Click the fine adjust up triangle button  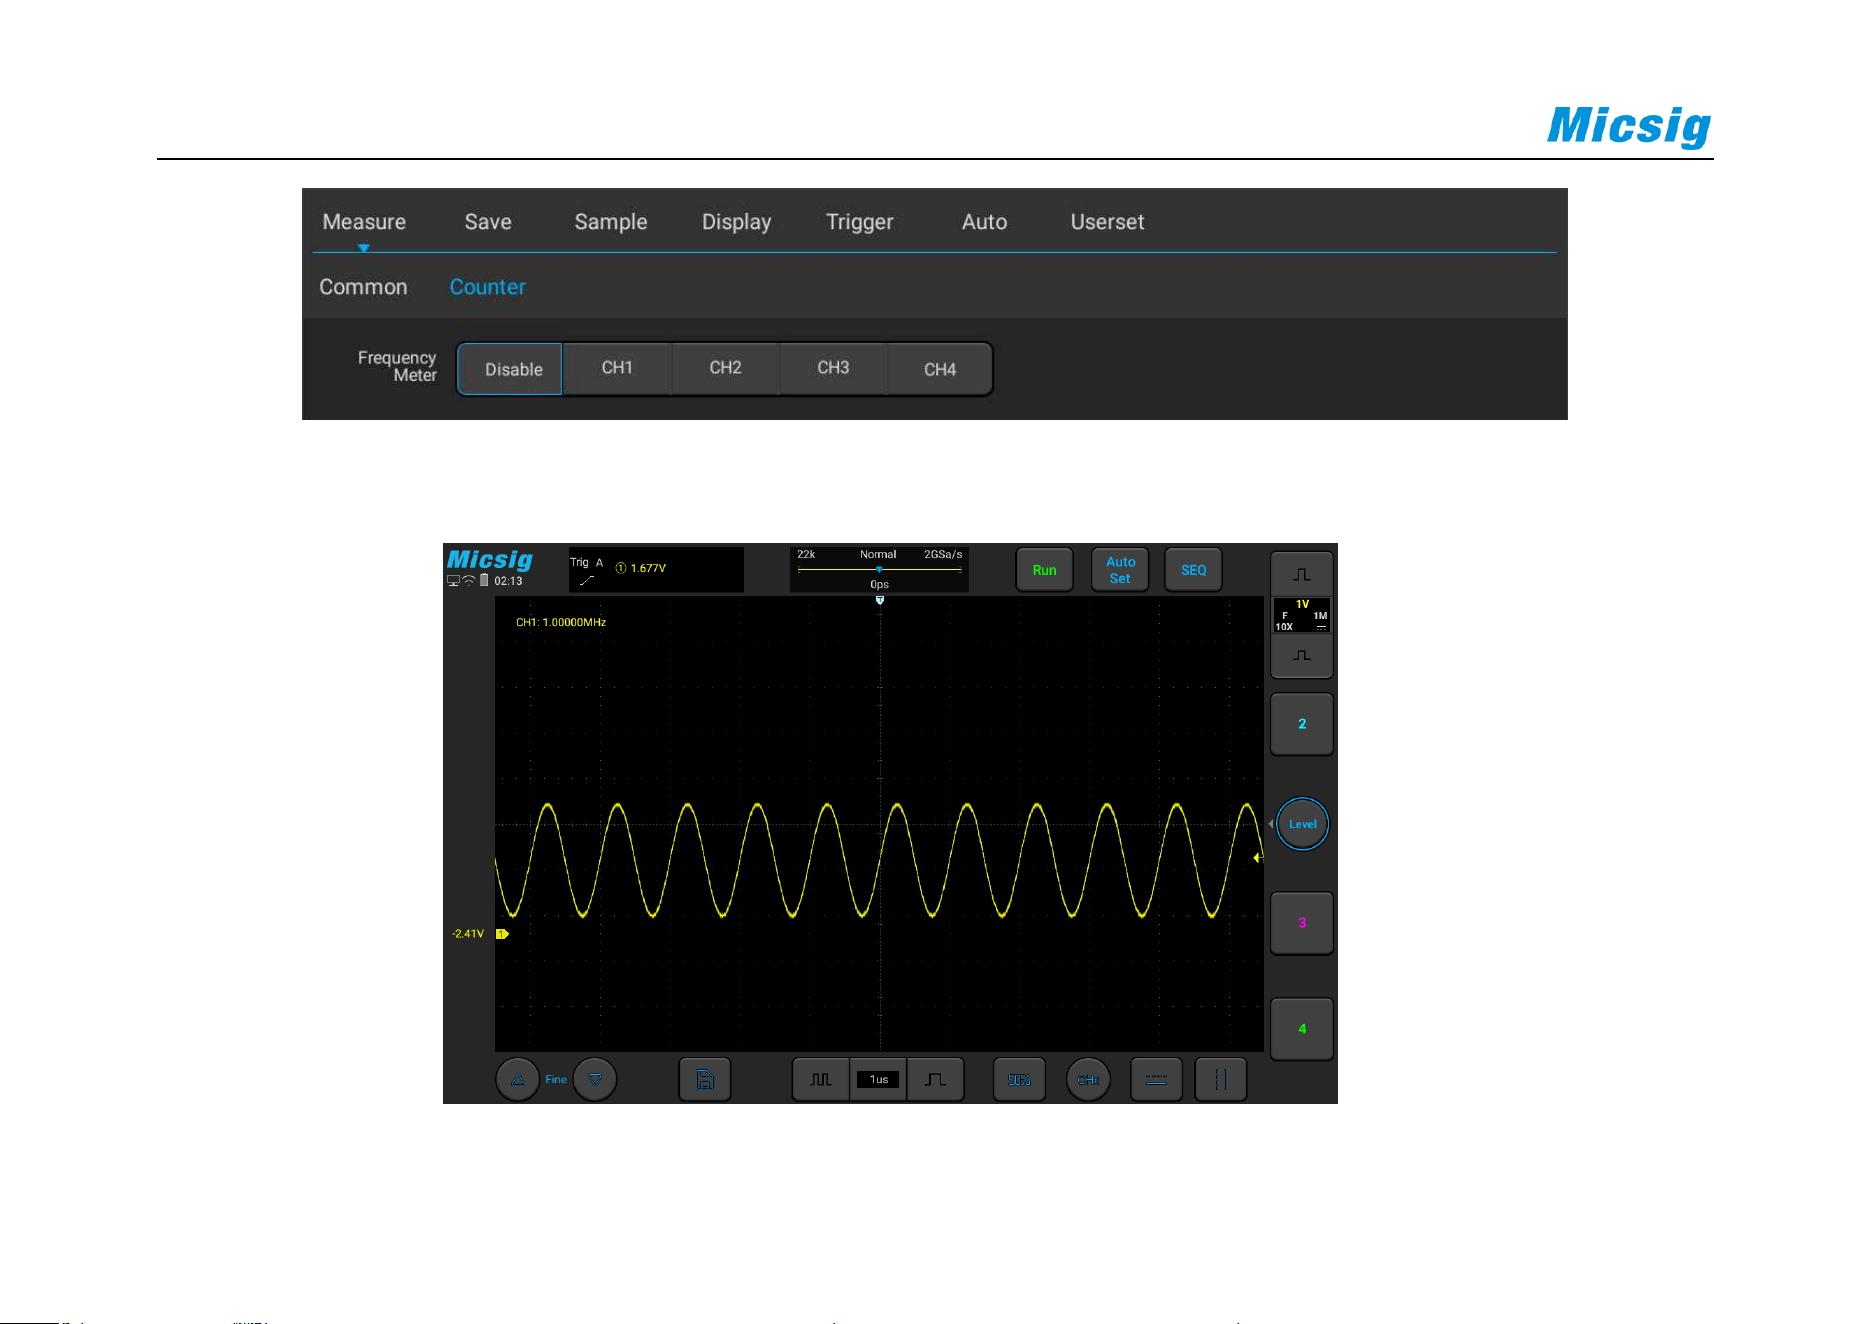point(518,1080)
